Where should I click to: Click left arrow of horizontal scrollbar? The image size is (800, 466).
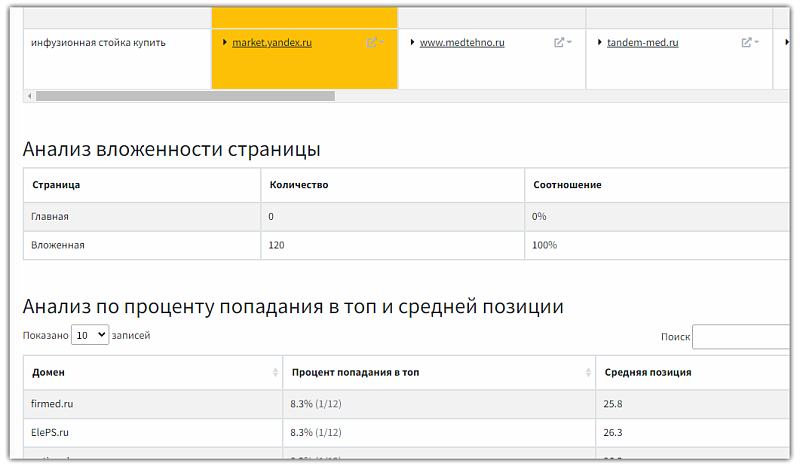[x=28, y=96]
